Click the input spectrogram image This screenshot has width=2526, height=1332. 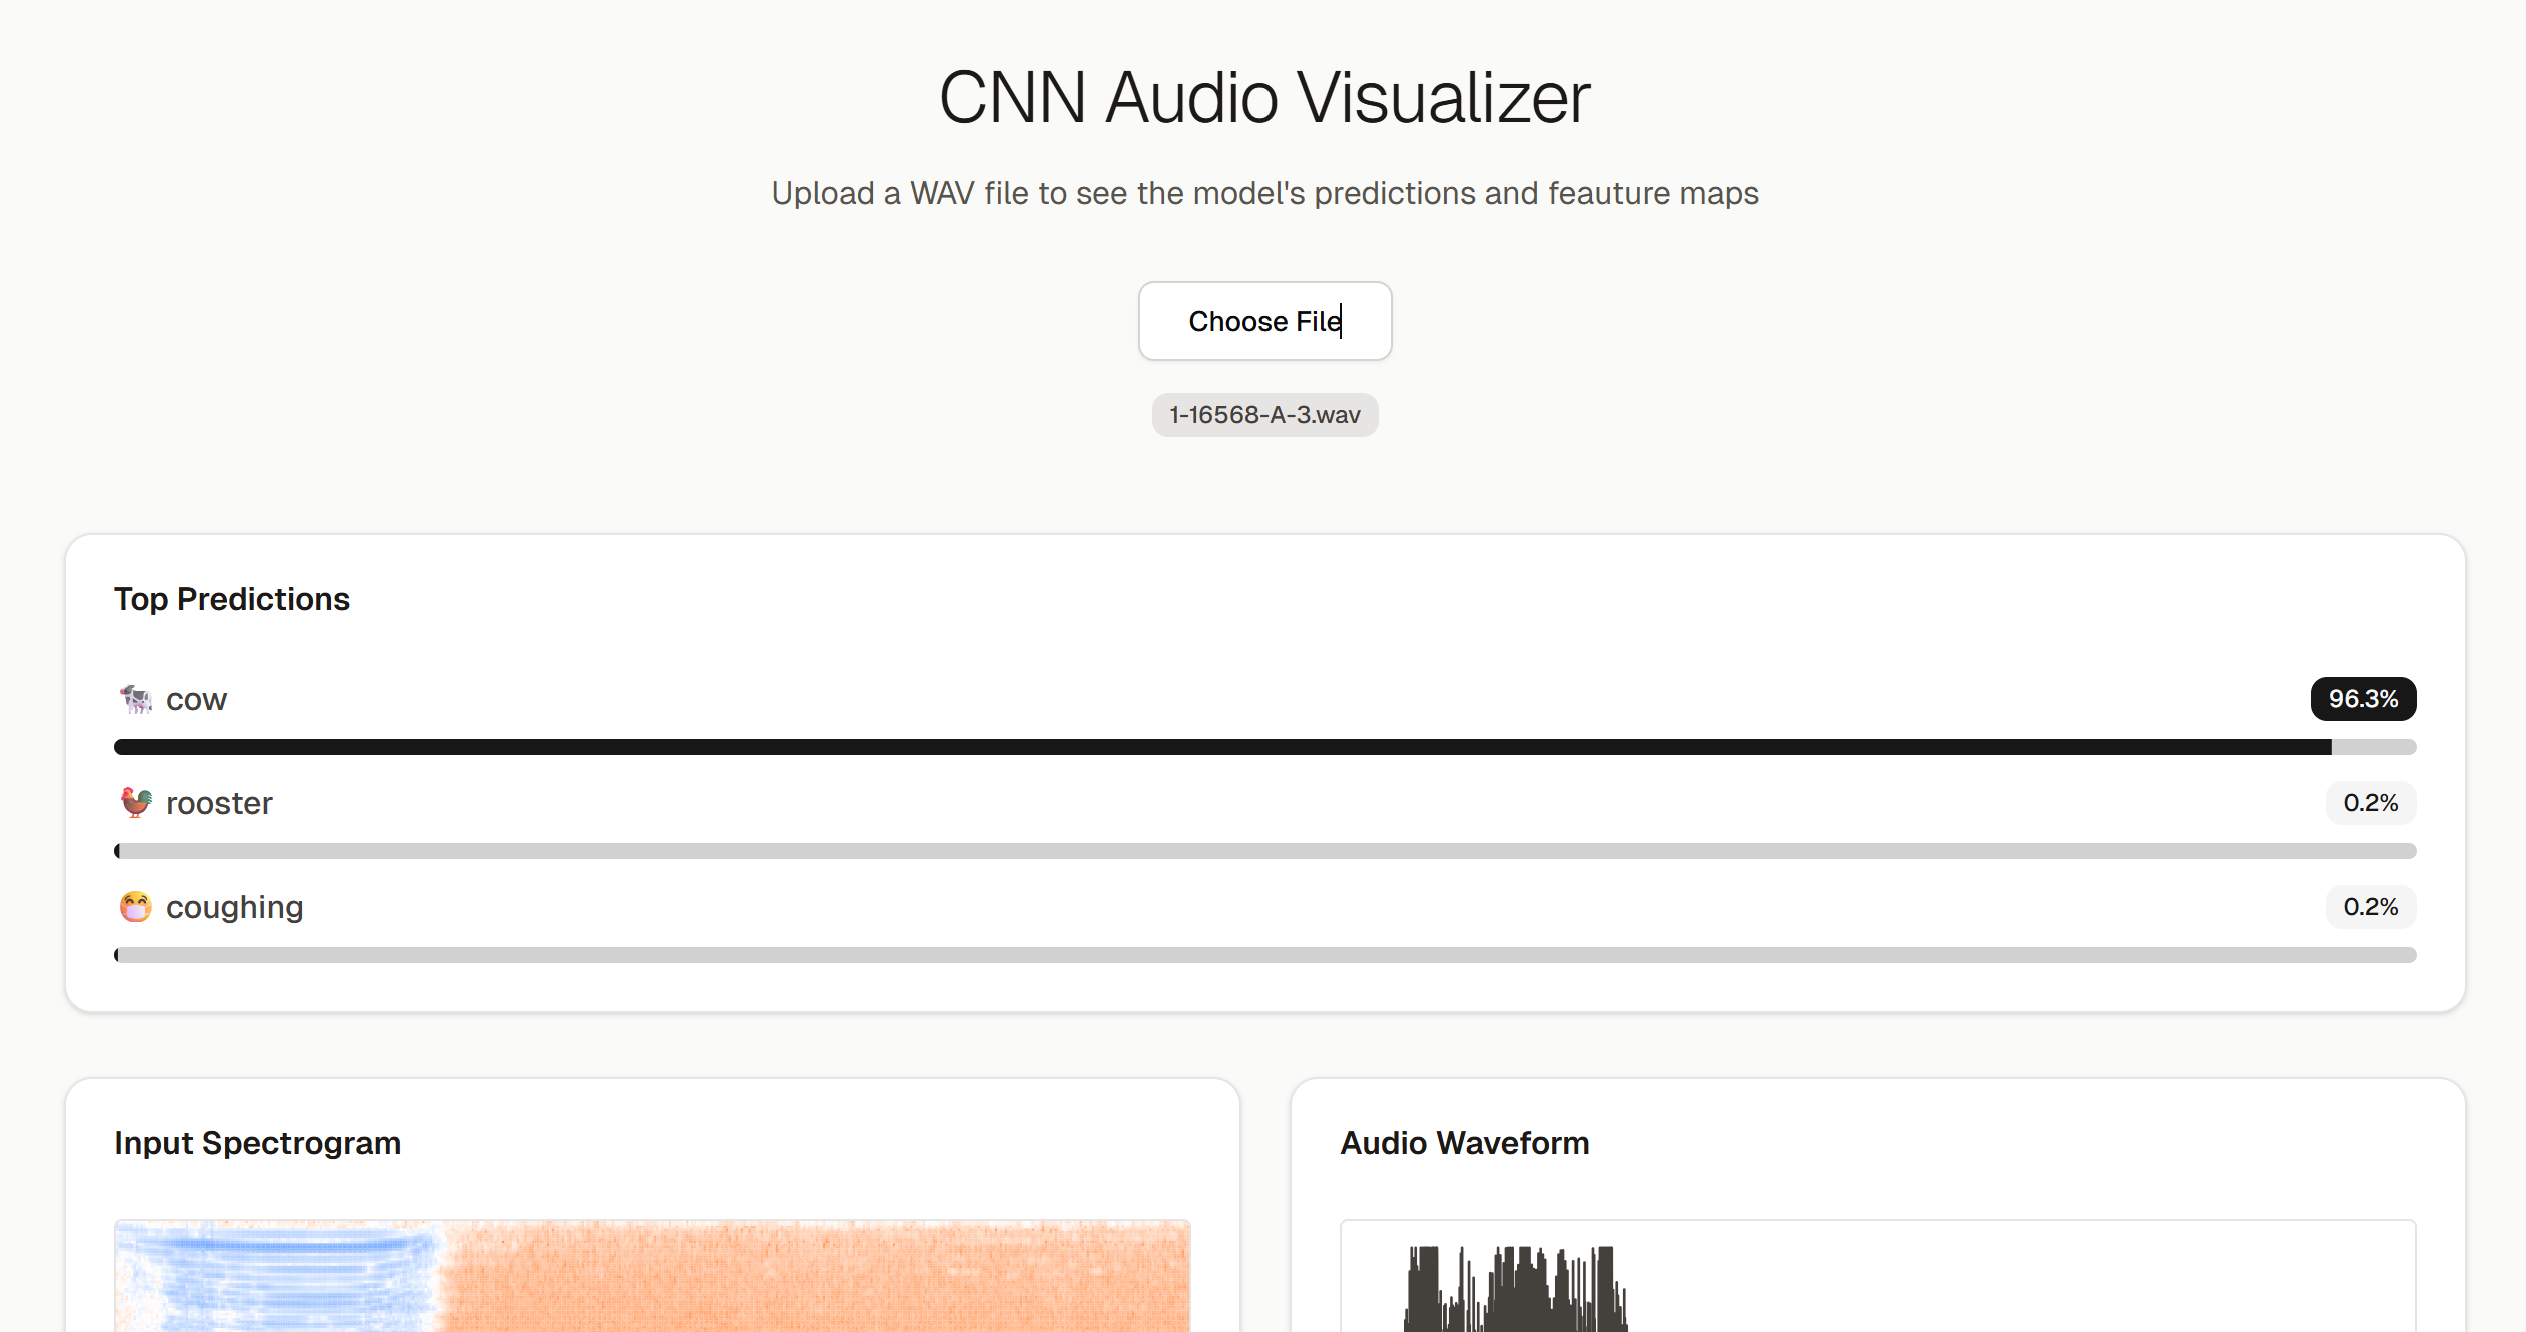652,1276
